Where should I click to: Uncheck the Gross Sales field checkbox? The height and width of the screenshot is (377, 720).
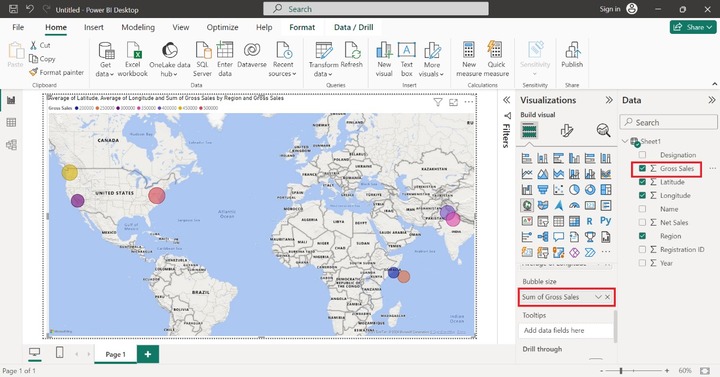[x=642, y=169]
